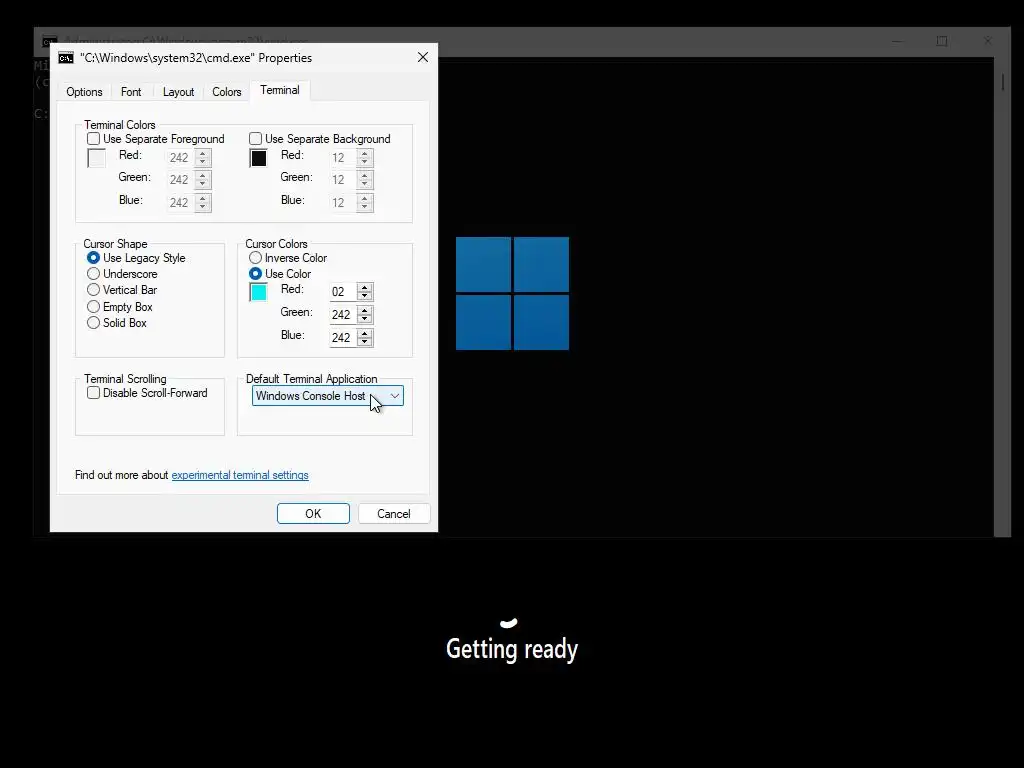Screen dimensions: 1024x768
Task: Increase cursor color Blue value
Action: tap(365, 333)
